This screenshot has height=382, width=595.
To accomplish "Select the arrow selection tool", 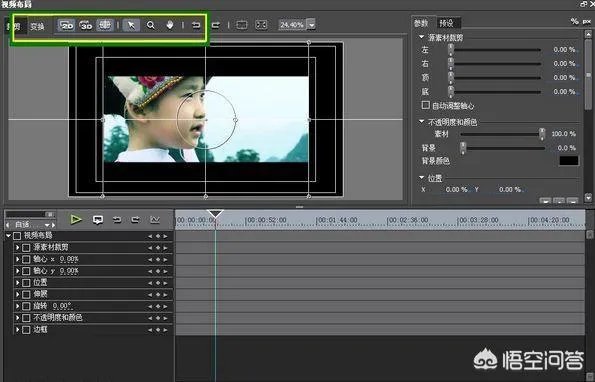I will point(131,25).
